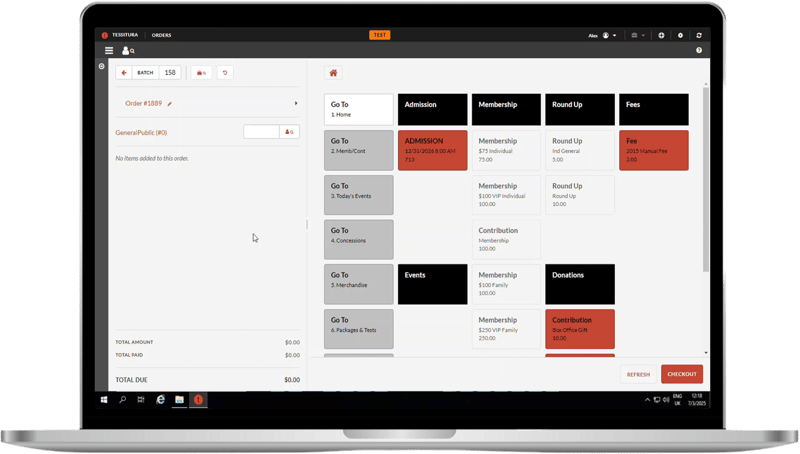The height and width of the screenshot is (454, 800).
Task: Add Fee 2015 Manual Fee tile
Action: click(654, 150)
